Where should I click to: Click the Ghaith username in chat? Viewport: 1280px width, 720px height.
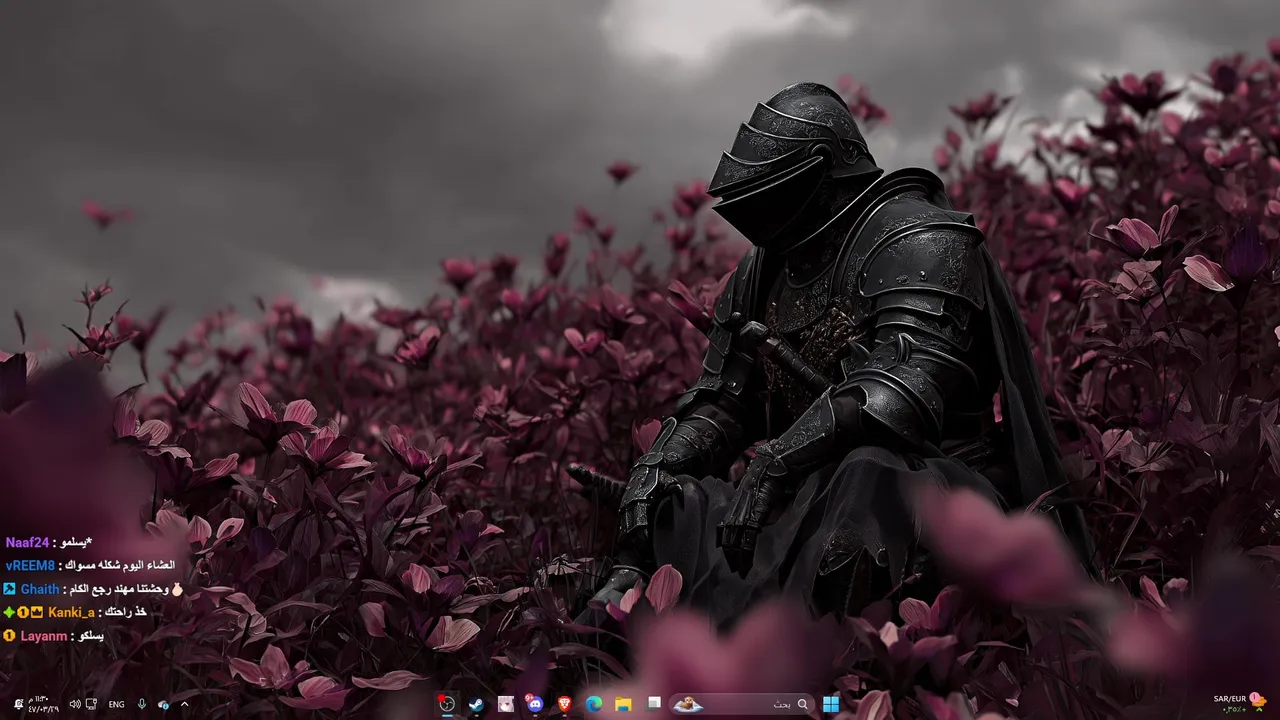[x=40, y=589]
